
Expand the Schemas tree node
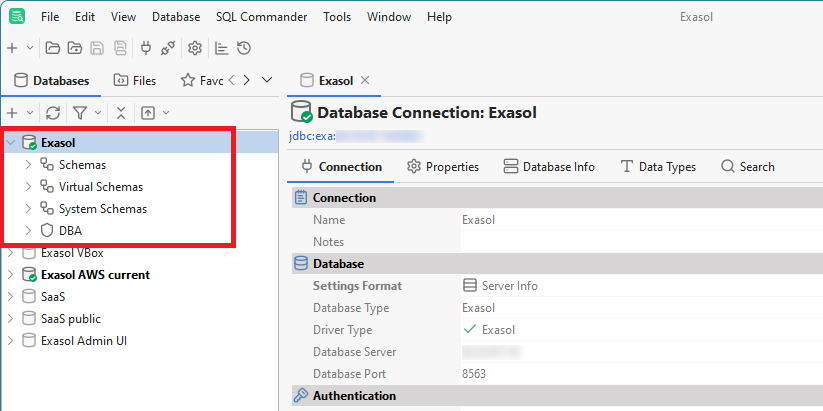click(x=28, y=165)
